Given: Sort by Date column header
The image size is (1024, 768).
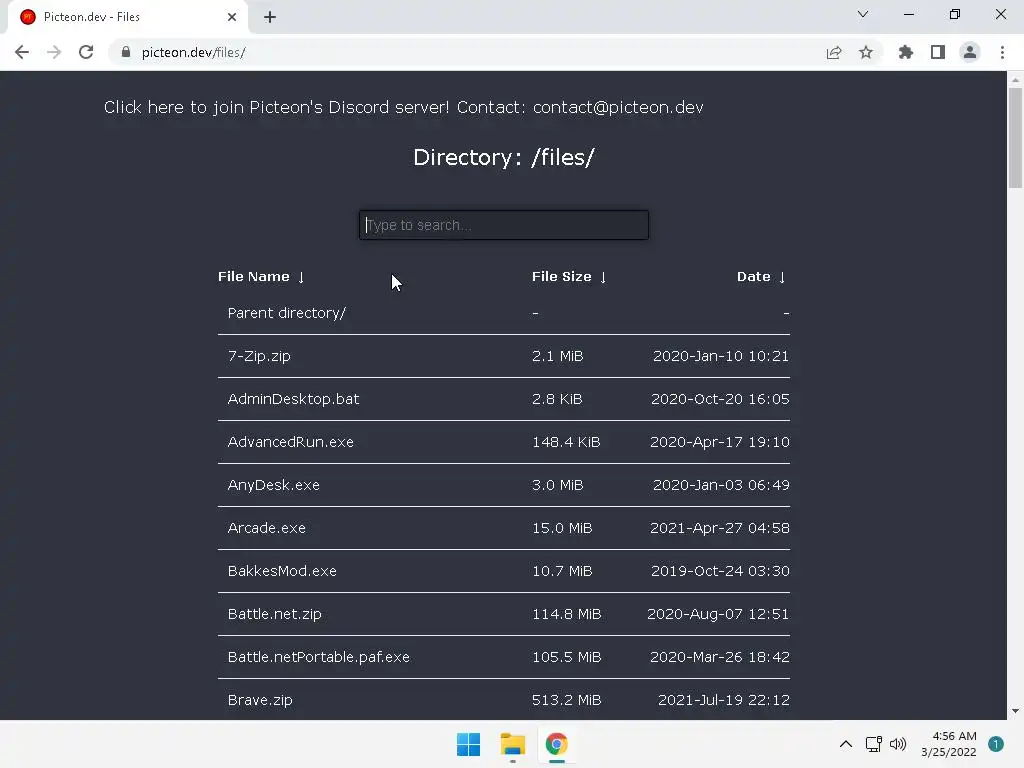Looking at the screenshot, I should tap(761, 277).
